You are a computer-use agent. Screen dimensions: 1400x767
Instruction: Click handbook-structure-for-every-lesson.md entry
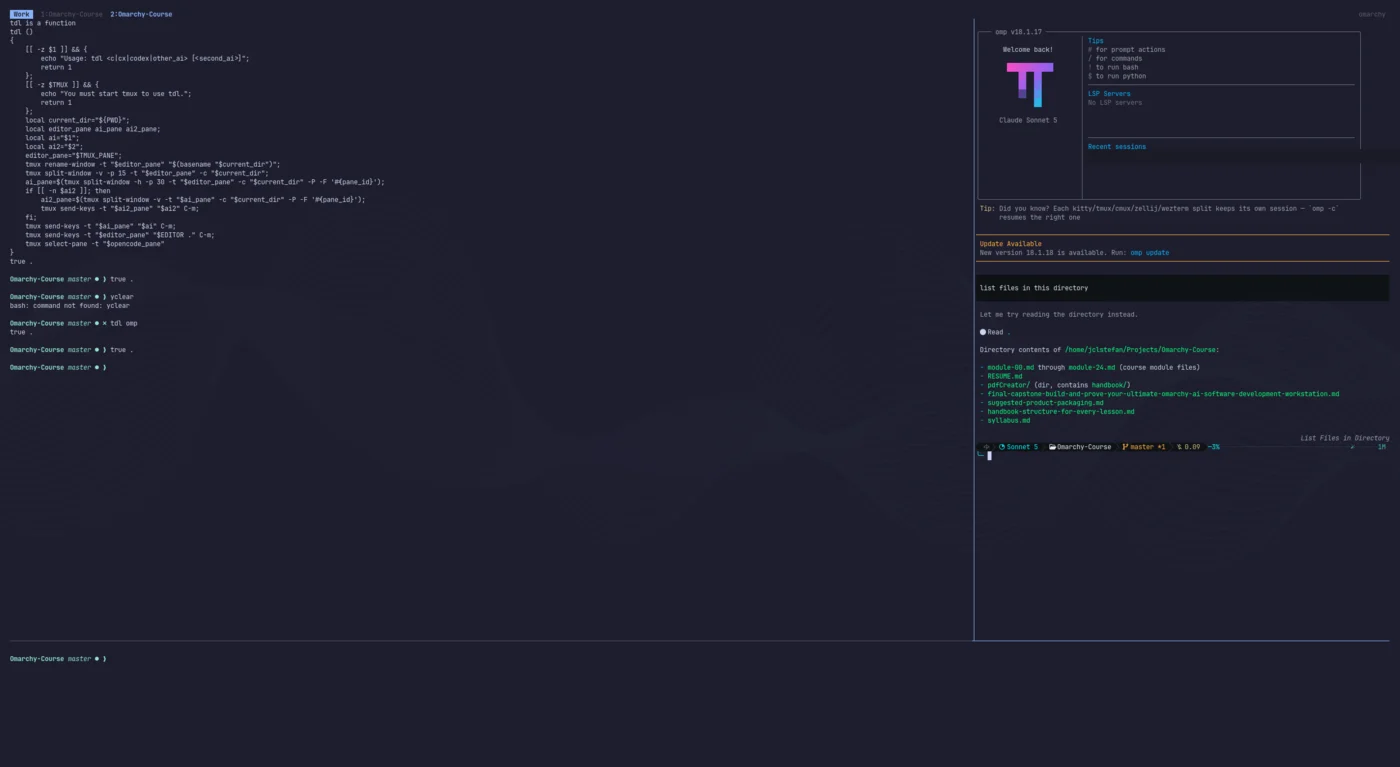click(1060, 411)
